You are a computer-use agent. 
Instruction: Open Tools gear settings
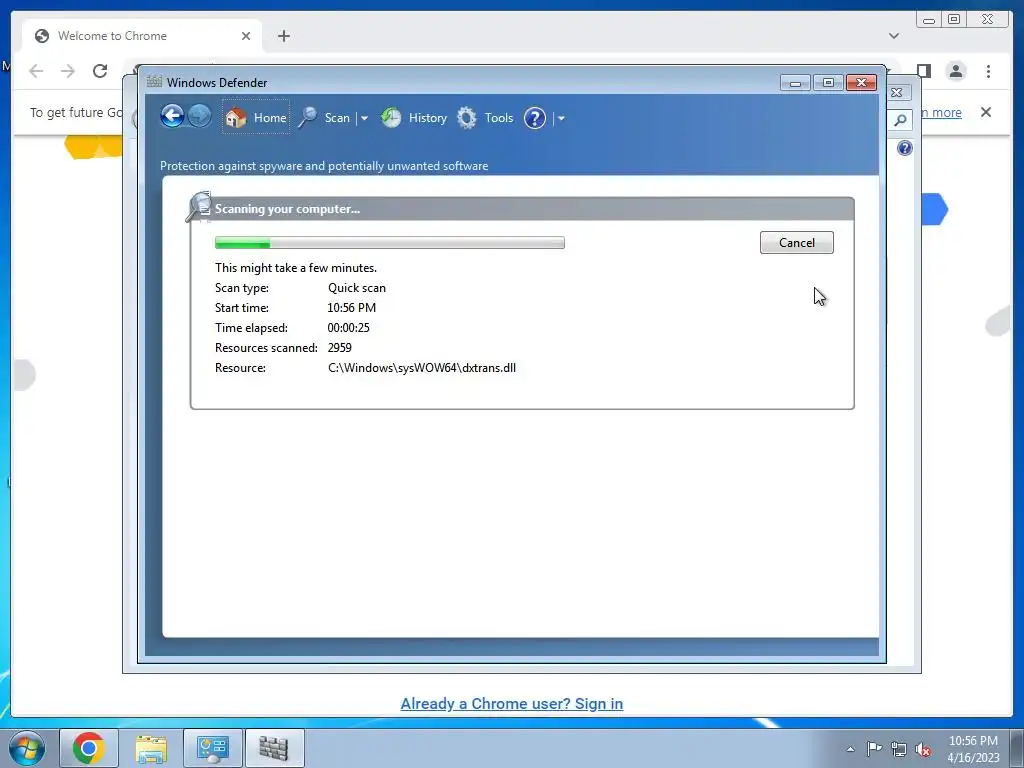point(485,118)
